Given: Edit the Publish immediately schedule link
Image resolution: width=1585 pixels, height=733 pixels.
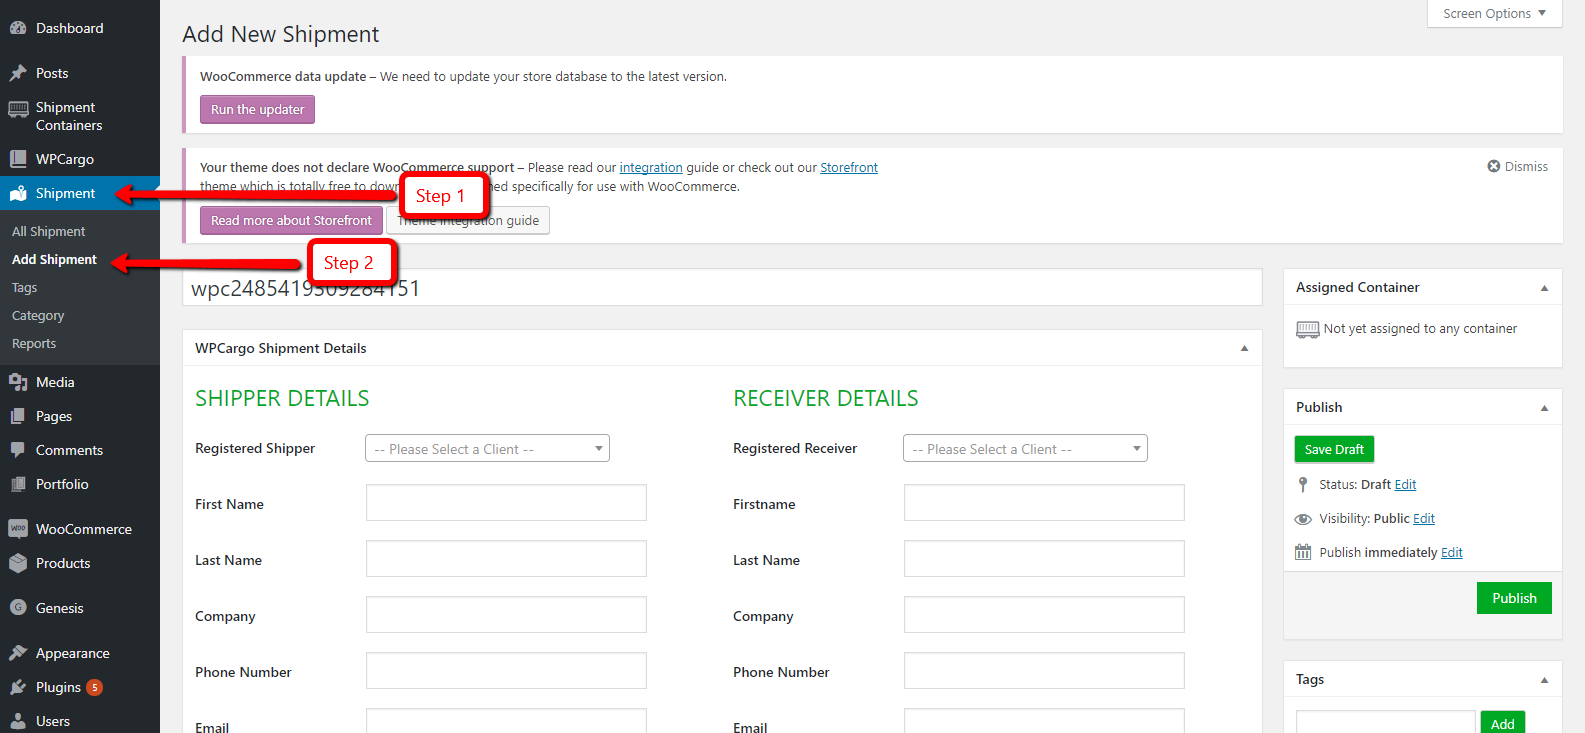Looking at the screenshot, I should [1452, 552].
